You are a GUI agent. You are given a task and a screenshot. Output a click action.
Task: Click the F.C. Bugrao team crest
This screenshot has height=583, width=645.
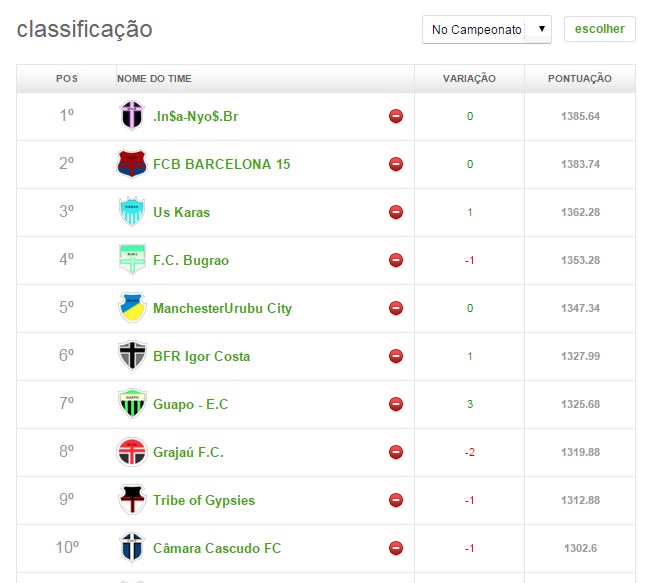[x=132, y=260]
